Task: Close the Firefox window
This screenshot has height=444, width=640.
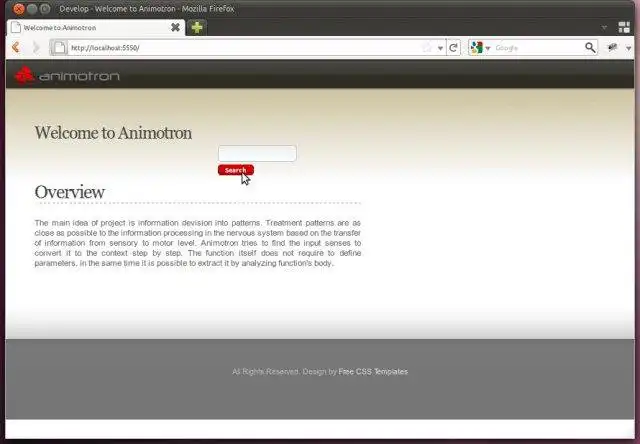Action: click(18, 8)
